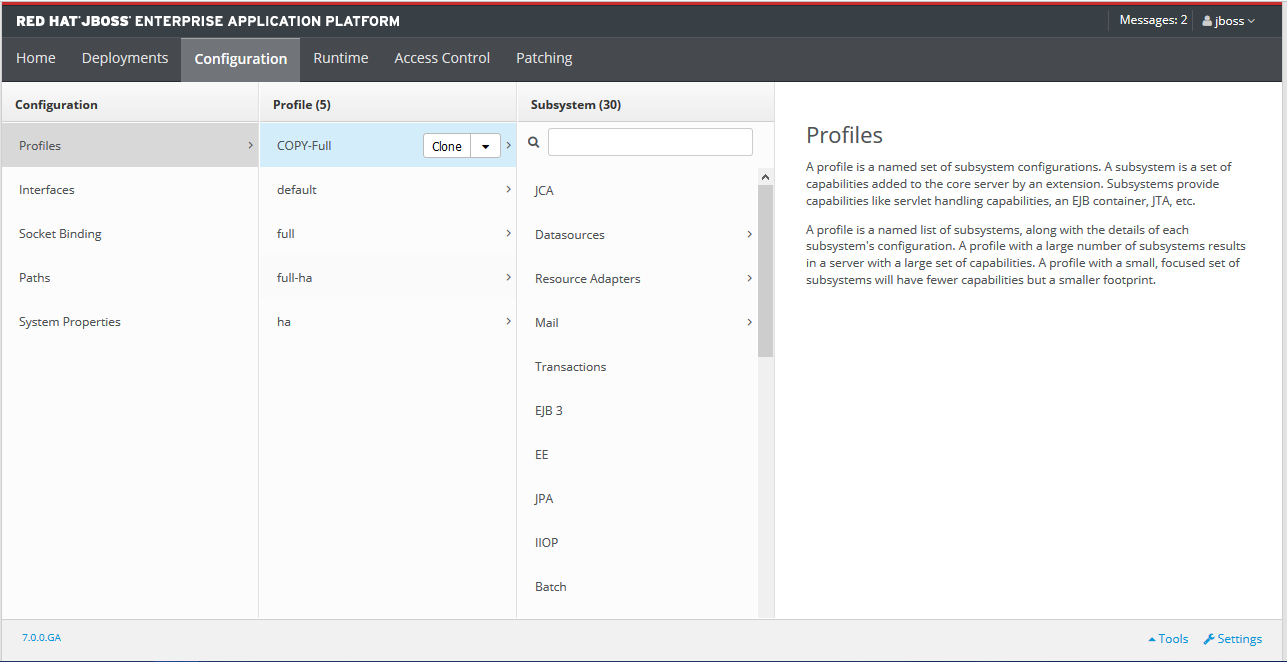This screenshot has width=1287, height=662.
Task: Select the full-ha profile
Action: (x=388, y=277)
